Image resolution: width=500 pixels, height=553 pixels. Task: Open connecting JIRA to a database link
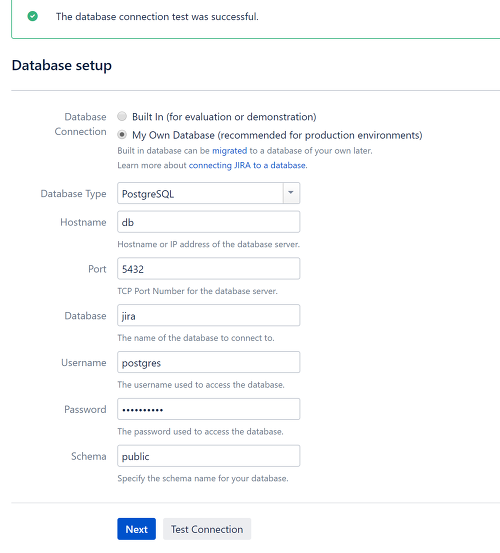(x=247, y=165)
